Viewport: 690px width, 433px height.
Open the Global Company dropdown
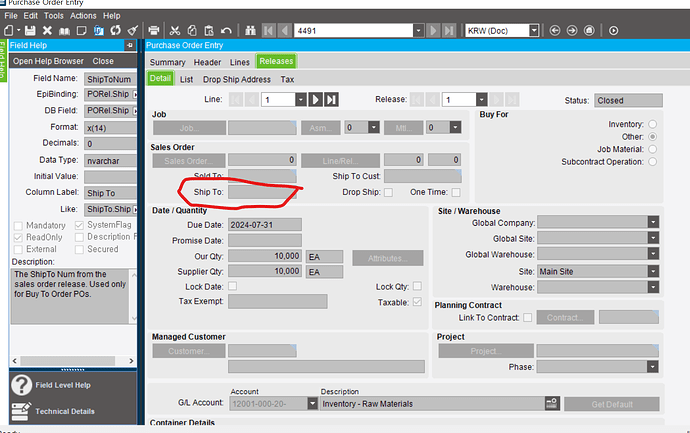tap(653, 222)
